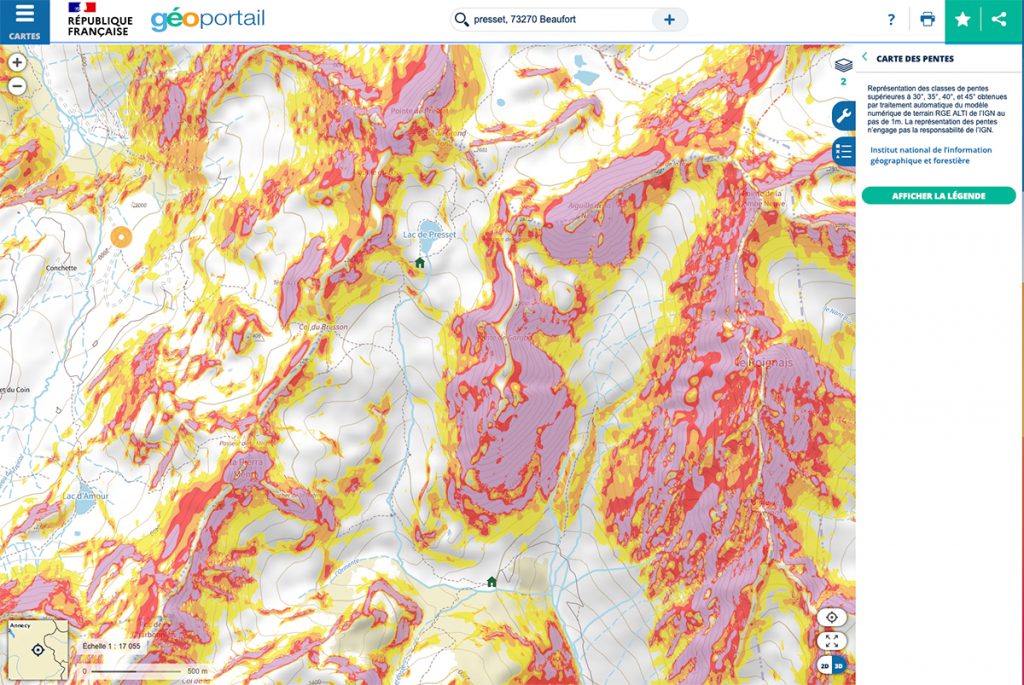Click the Lac de Presset map label

point(430,234)
